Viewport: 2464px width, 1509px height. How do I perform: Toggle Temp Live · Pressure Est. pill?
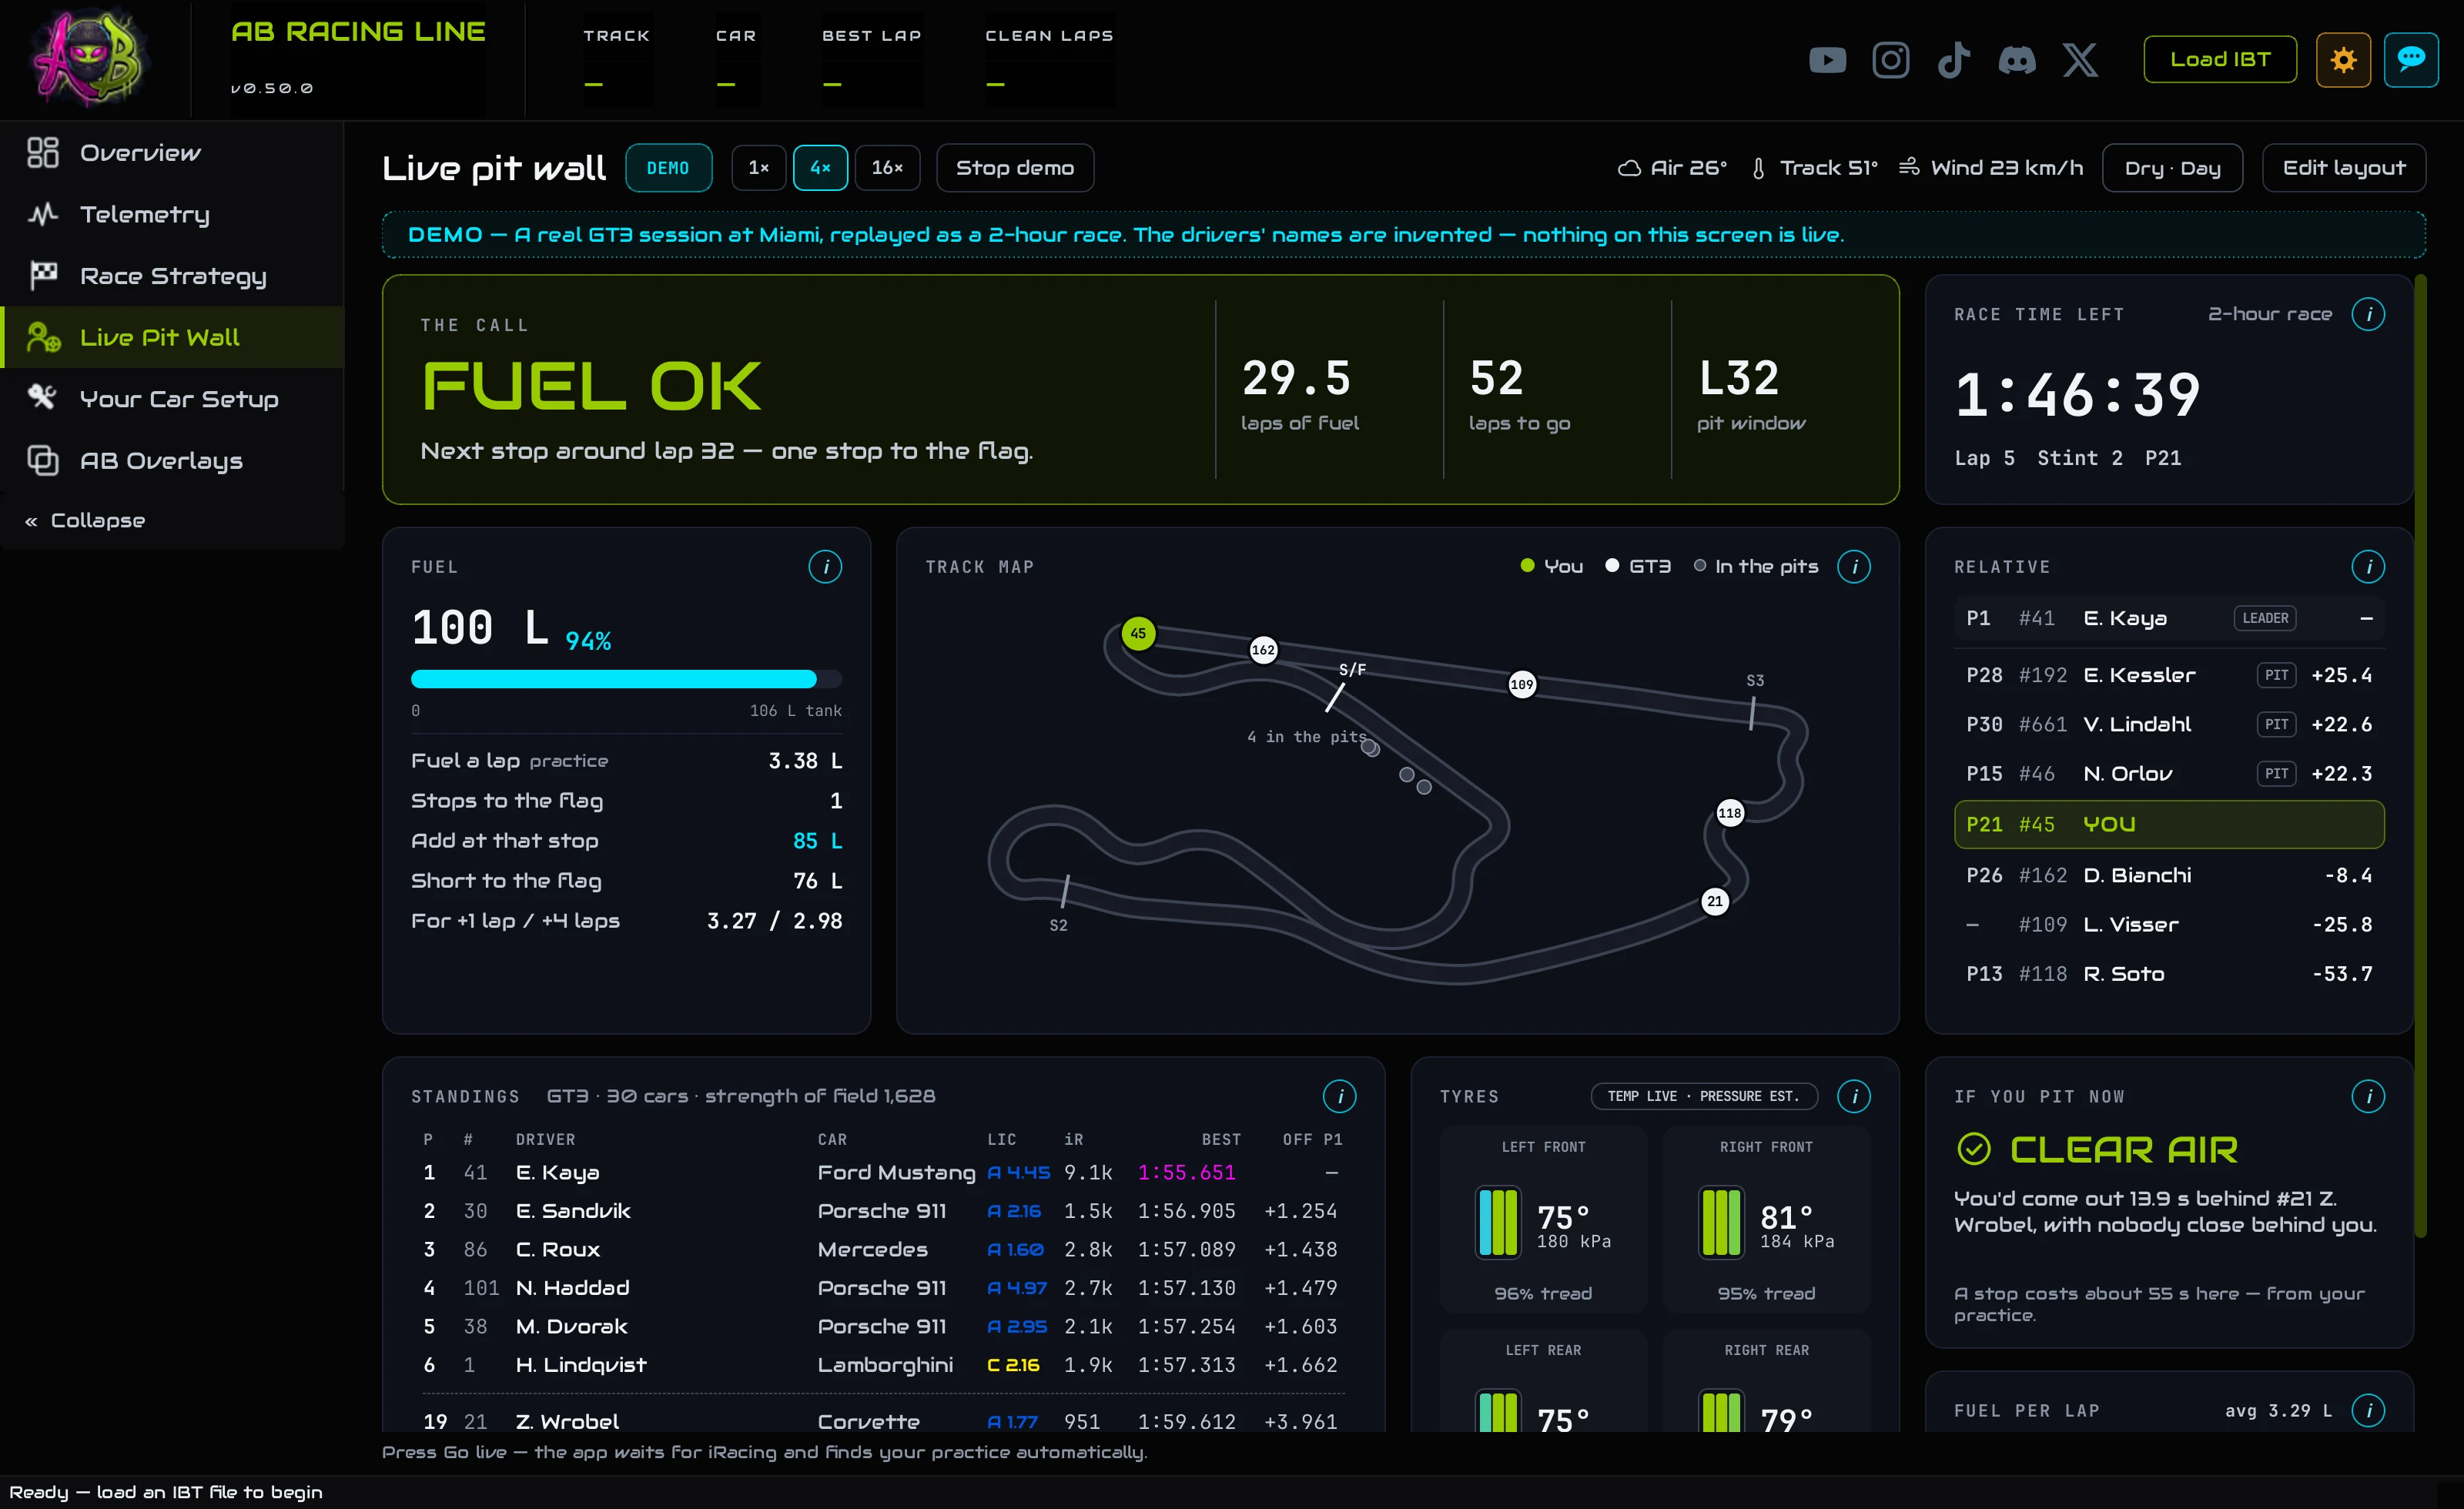tap(1703, 1096)
